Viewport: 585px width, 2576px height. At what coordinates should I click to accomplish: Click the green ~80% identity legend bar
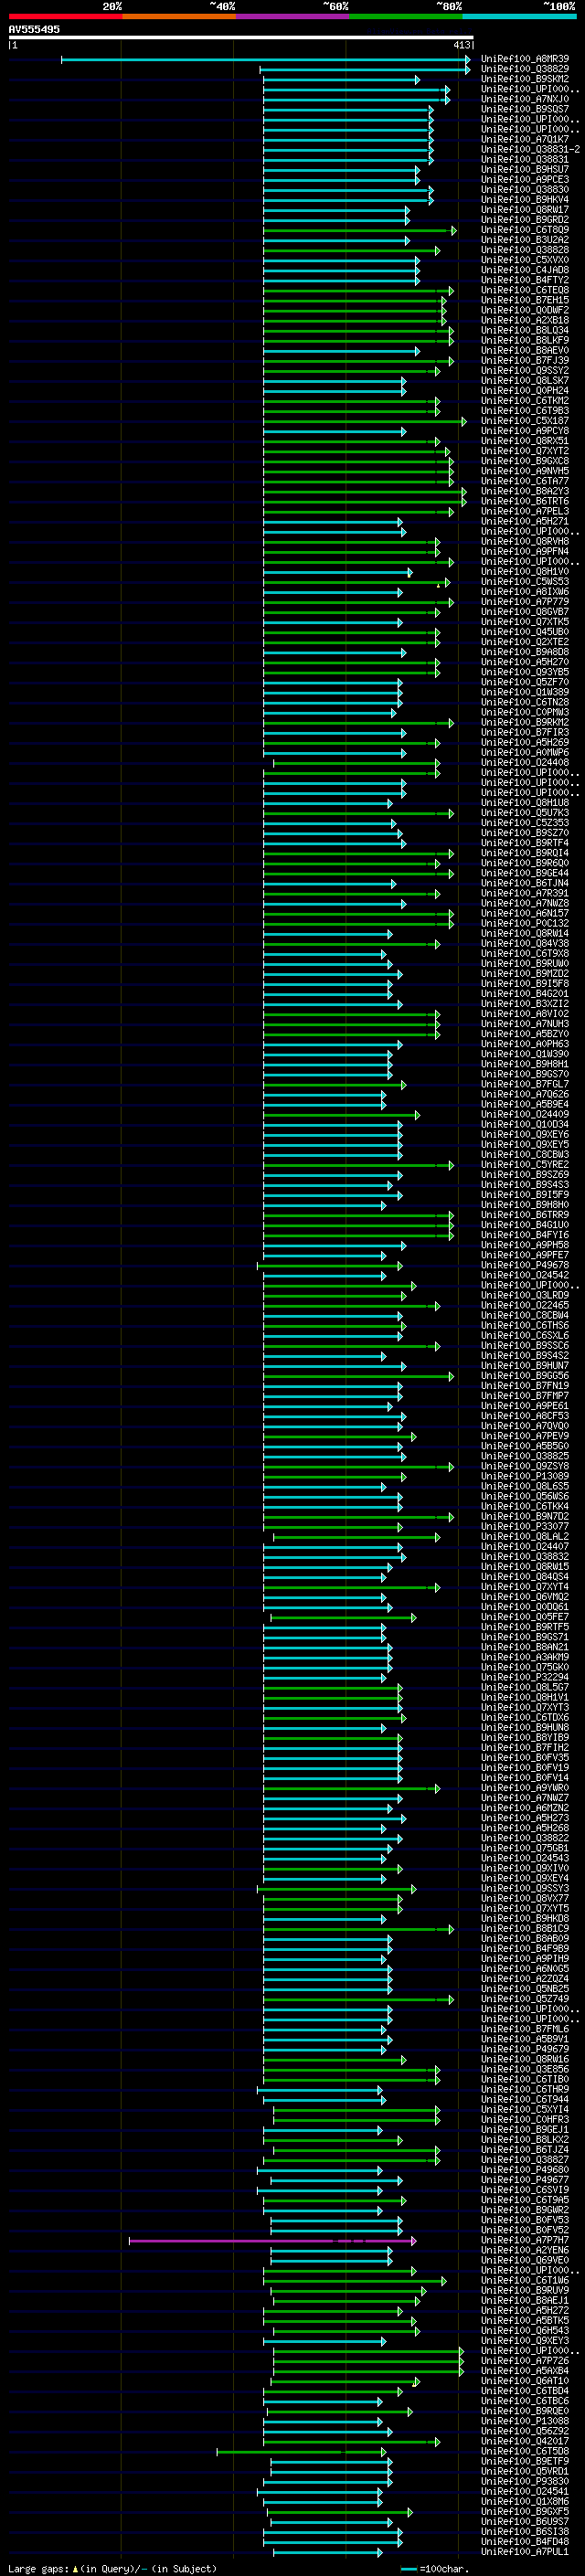pos(406,16)
